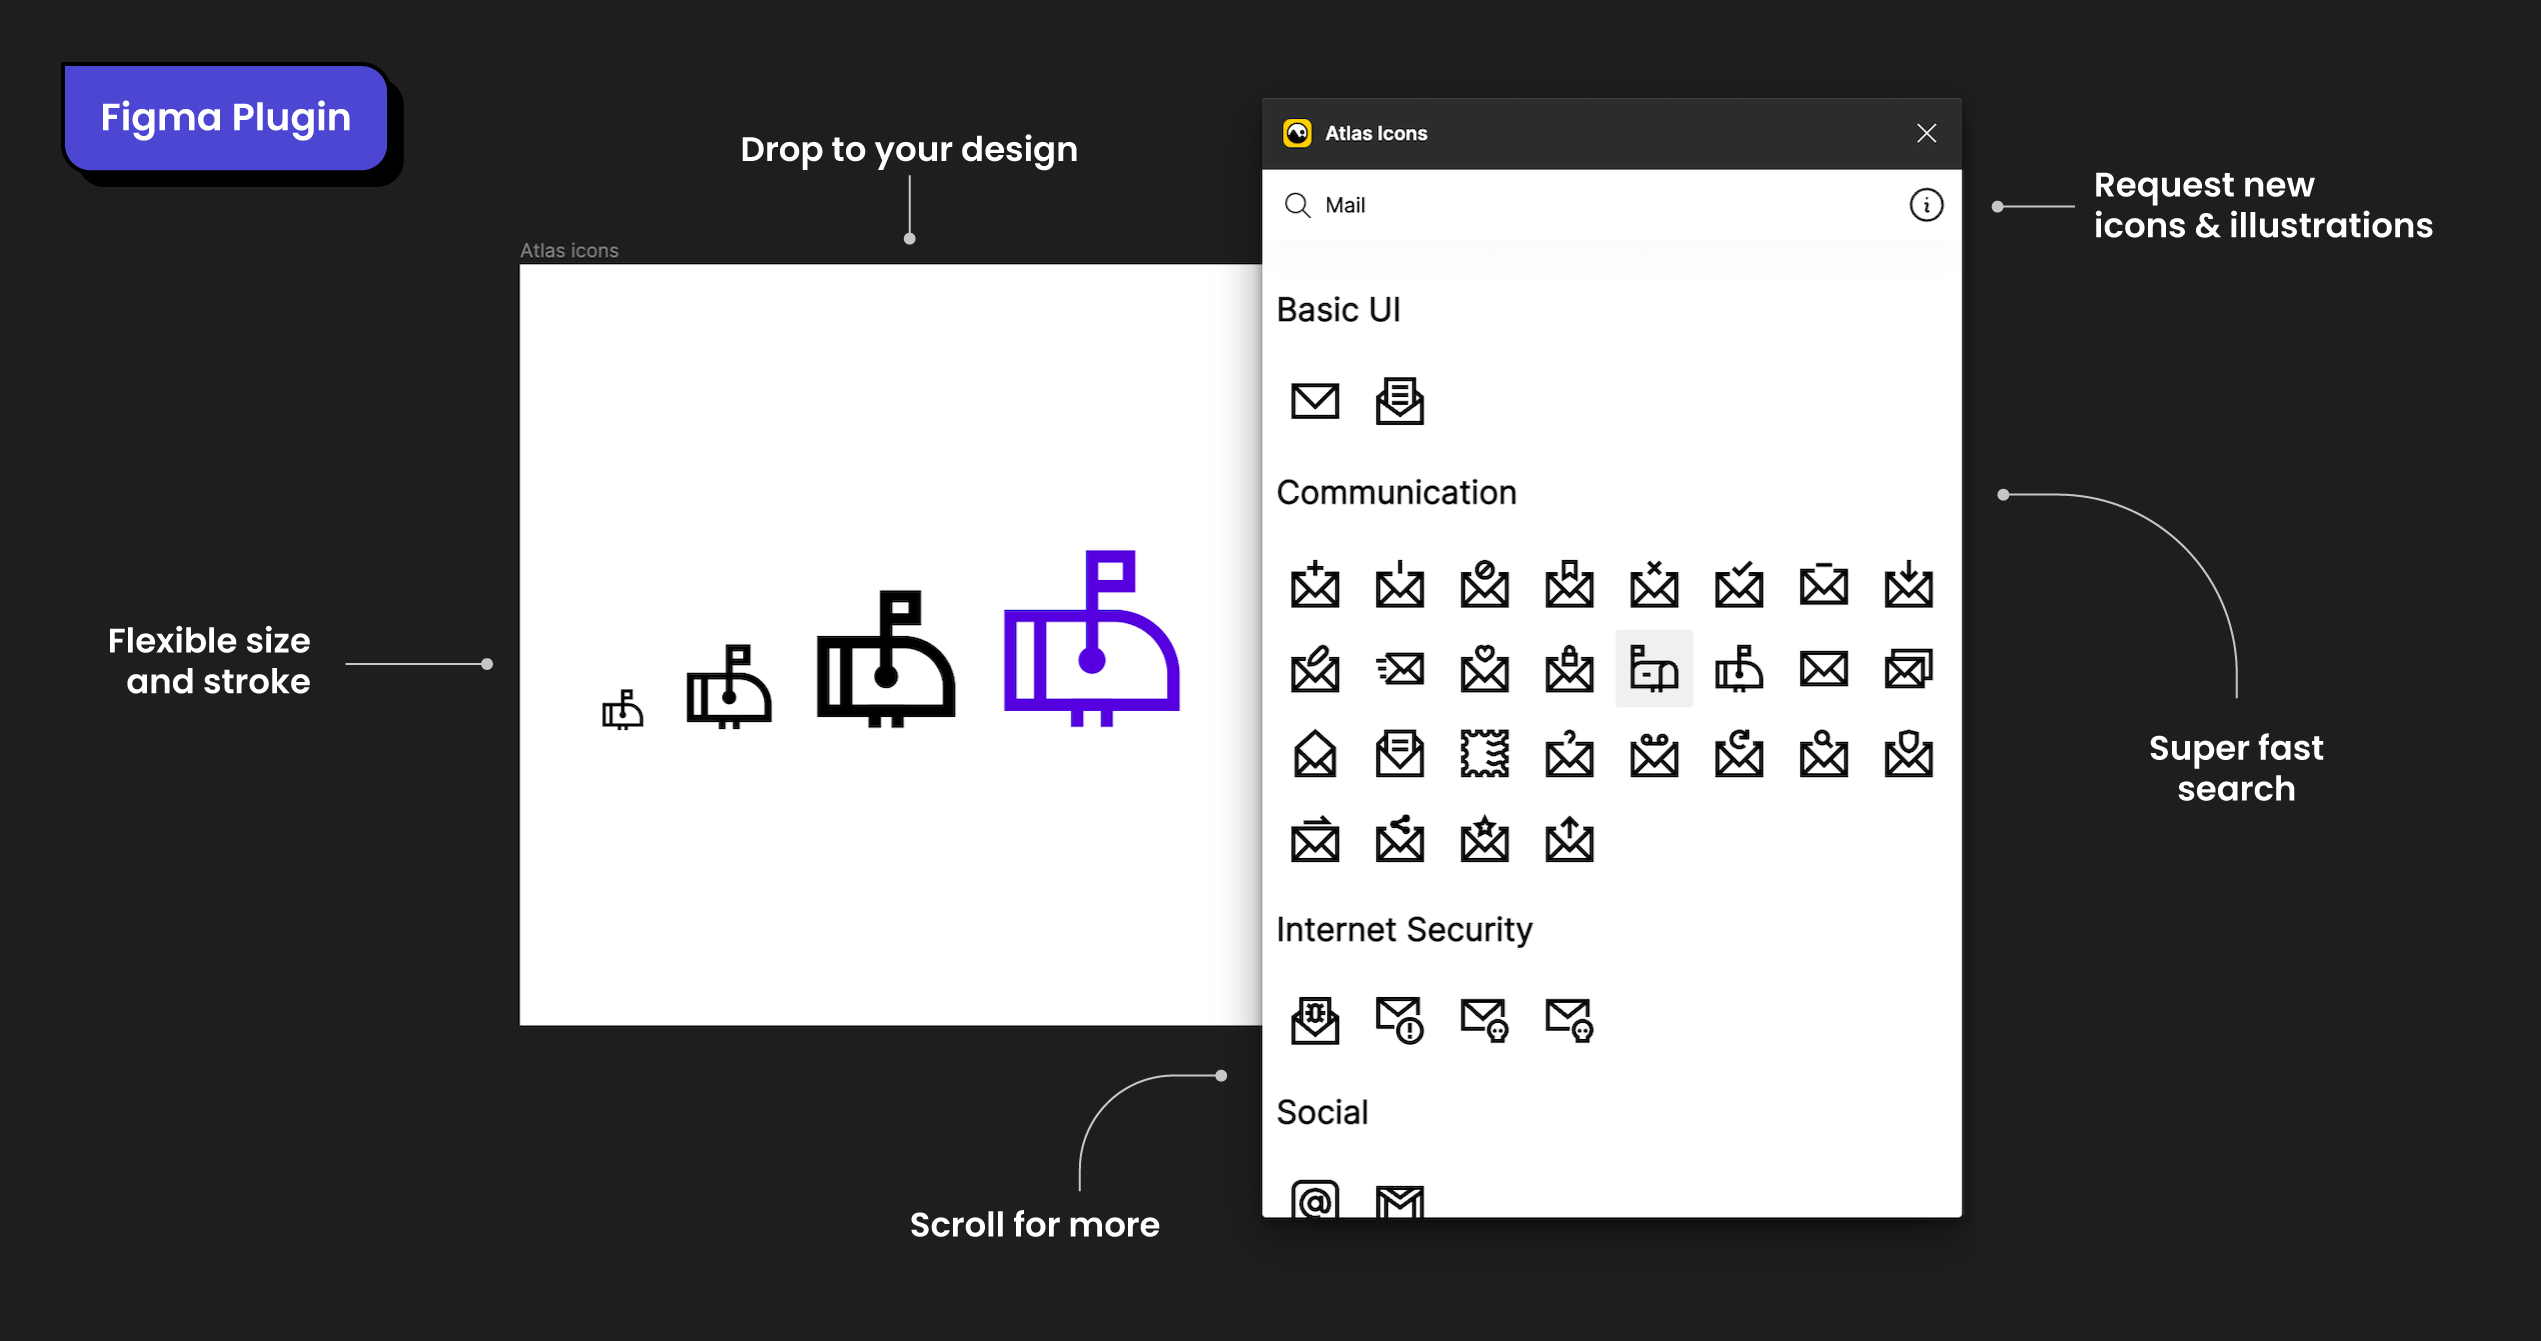Viewport: 2541px width, 1341px height.
Task: Click the 'Basic UI' section heading
Action: tap(1338, 310)
